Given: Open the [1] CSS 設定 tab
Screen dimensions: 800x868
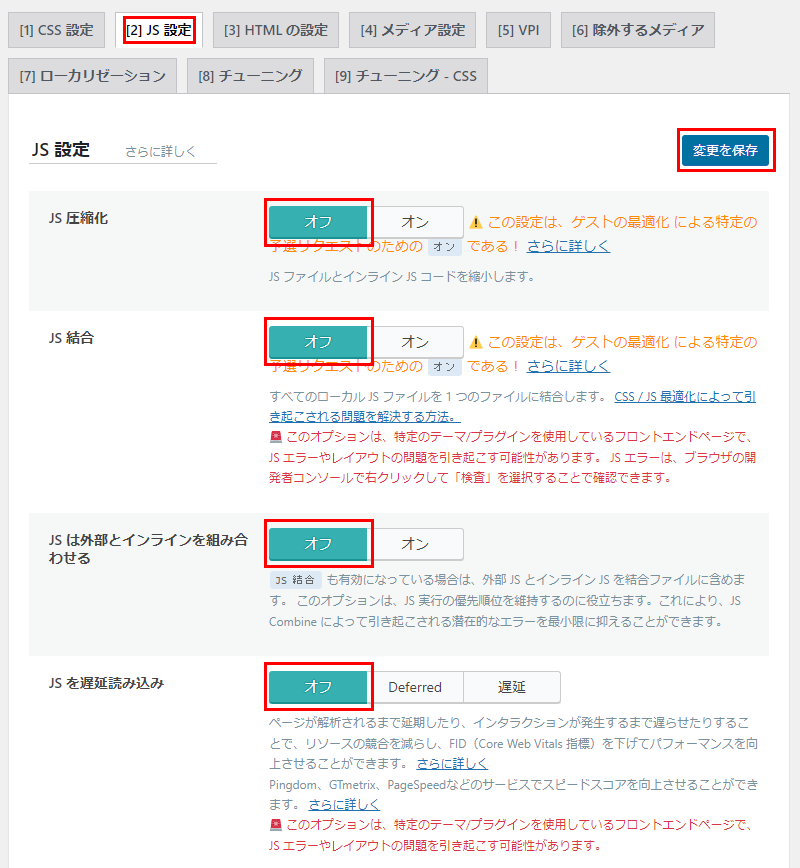Looking at the screenshot, I should coord(56,30).
